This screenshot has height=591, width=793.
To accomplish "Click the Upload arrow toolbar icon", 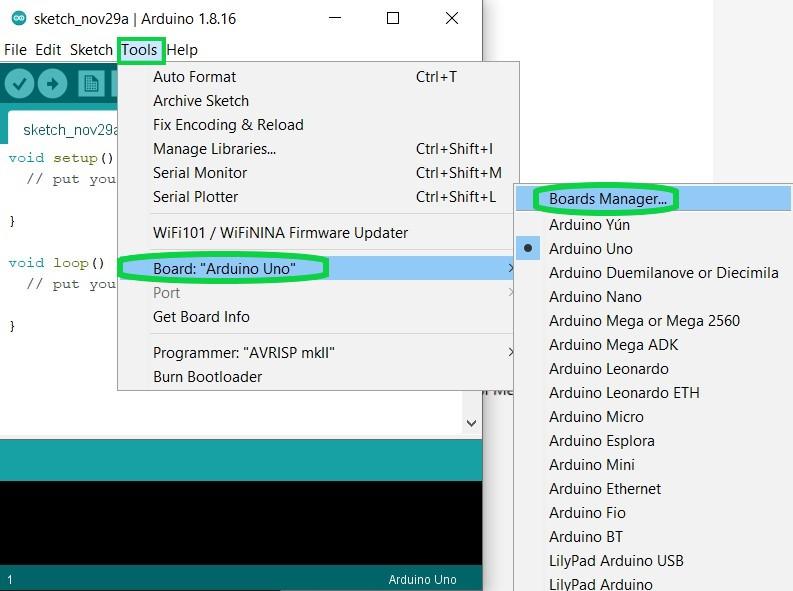I will point(52,84).
